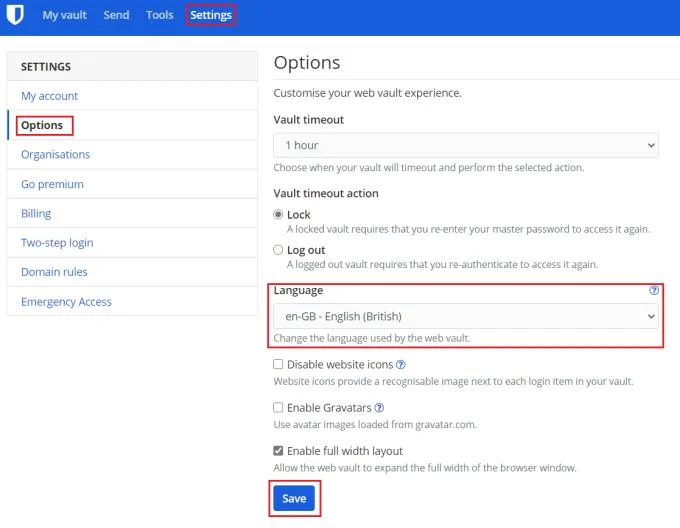The height and width of the screenshot is (528, 680).
Task: Tick the Disable website icons checkbox
Action: click(278, 364)
